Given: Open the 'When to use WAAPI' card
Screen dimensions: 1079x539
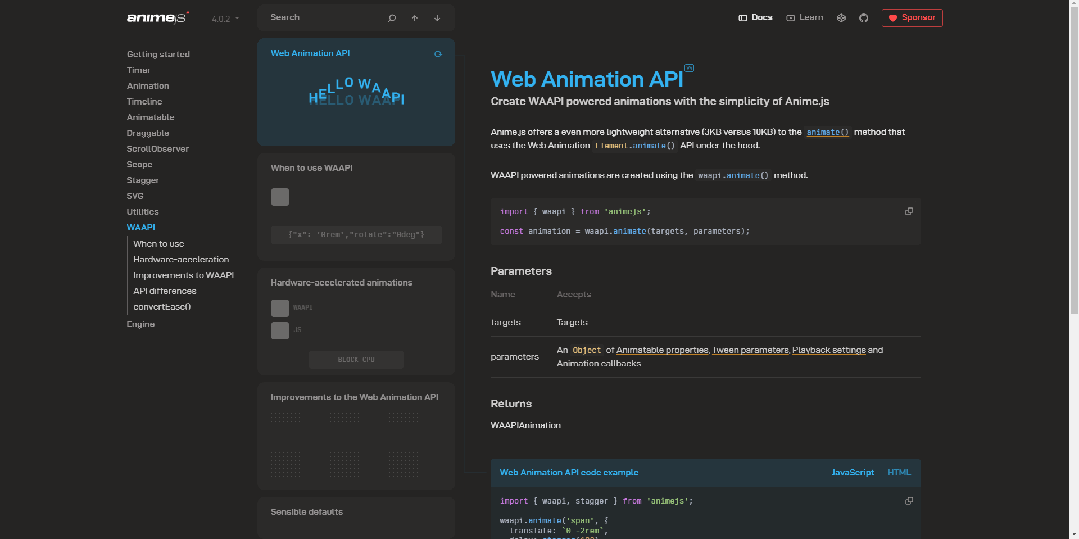Looking at the screenshot, I should 356,207.
